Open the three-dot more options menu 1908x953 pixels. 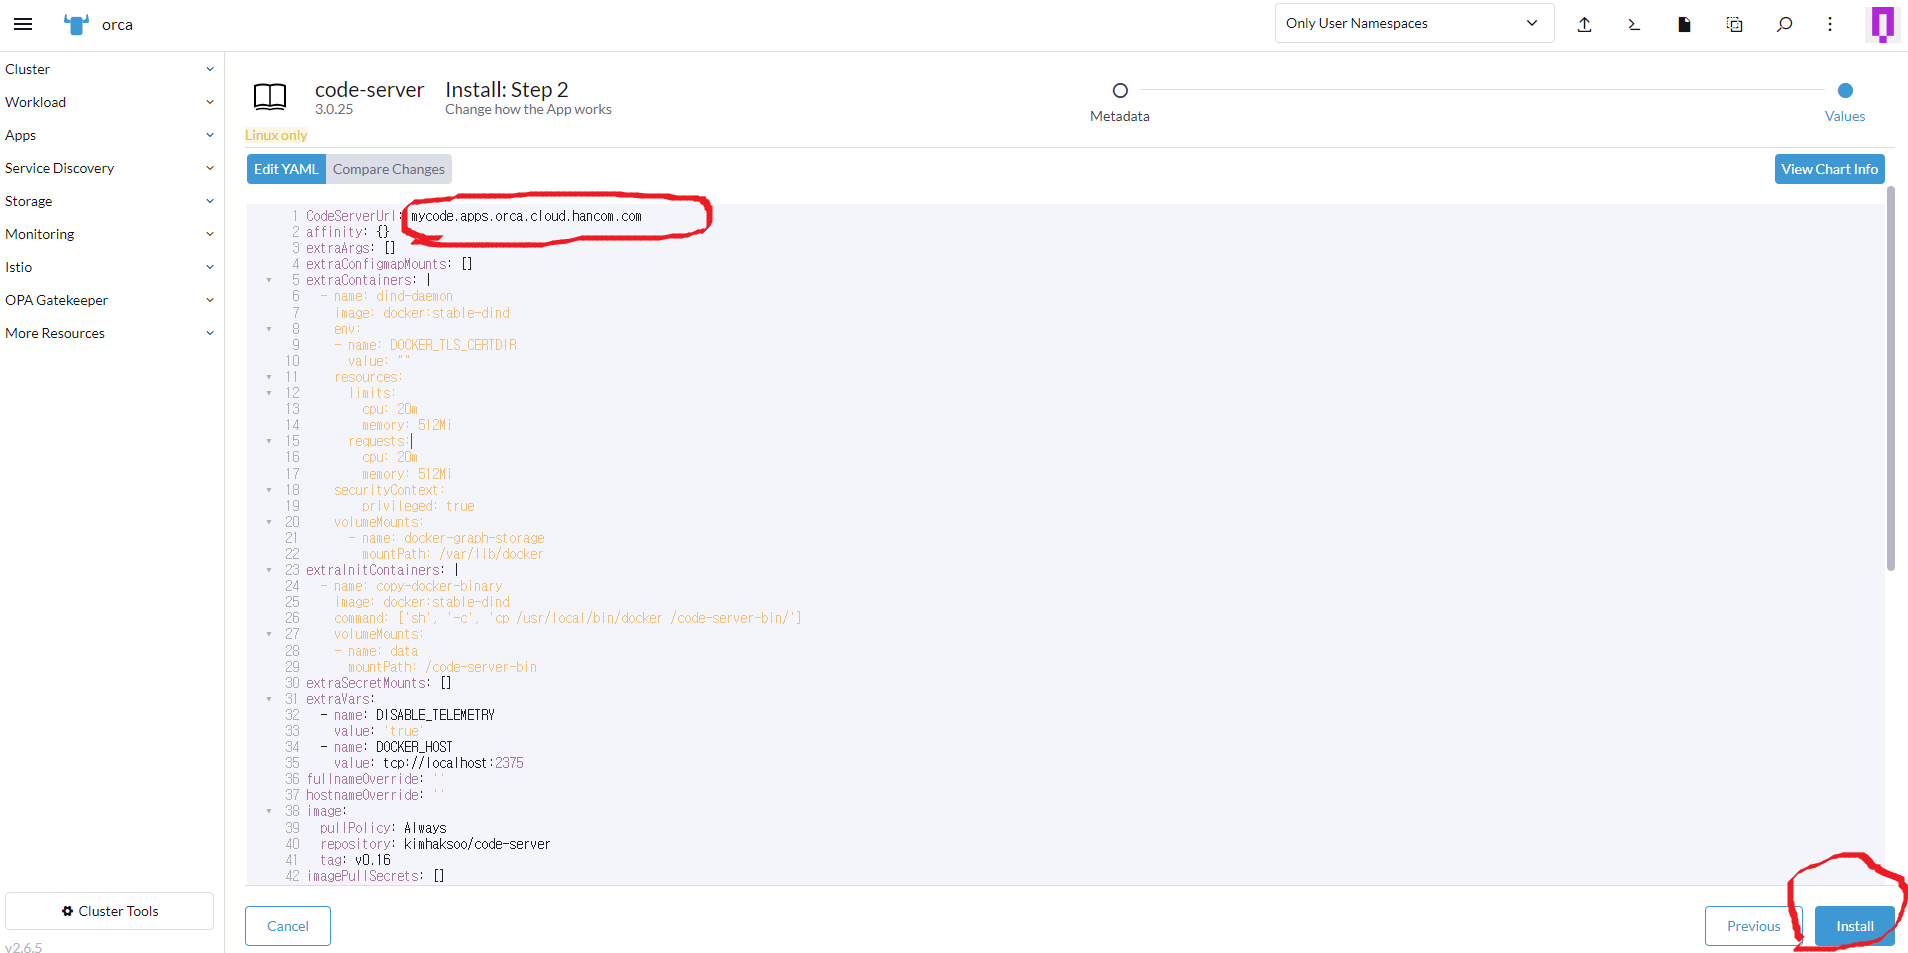1830,24
